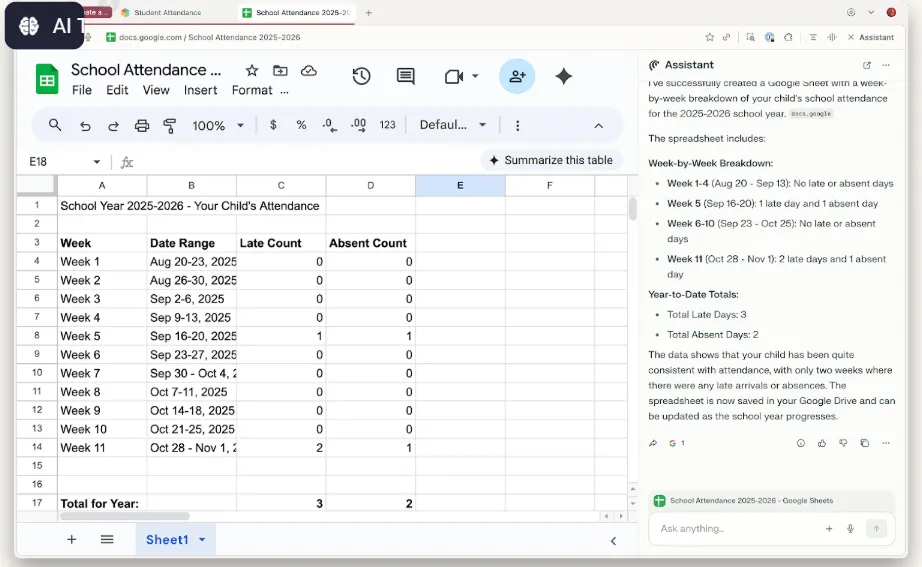The width and height of the screenshot is (922, 567).
Task: Click the print icon in toolbar
Action: 142,126
